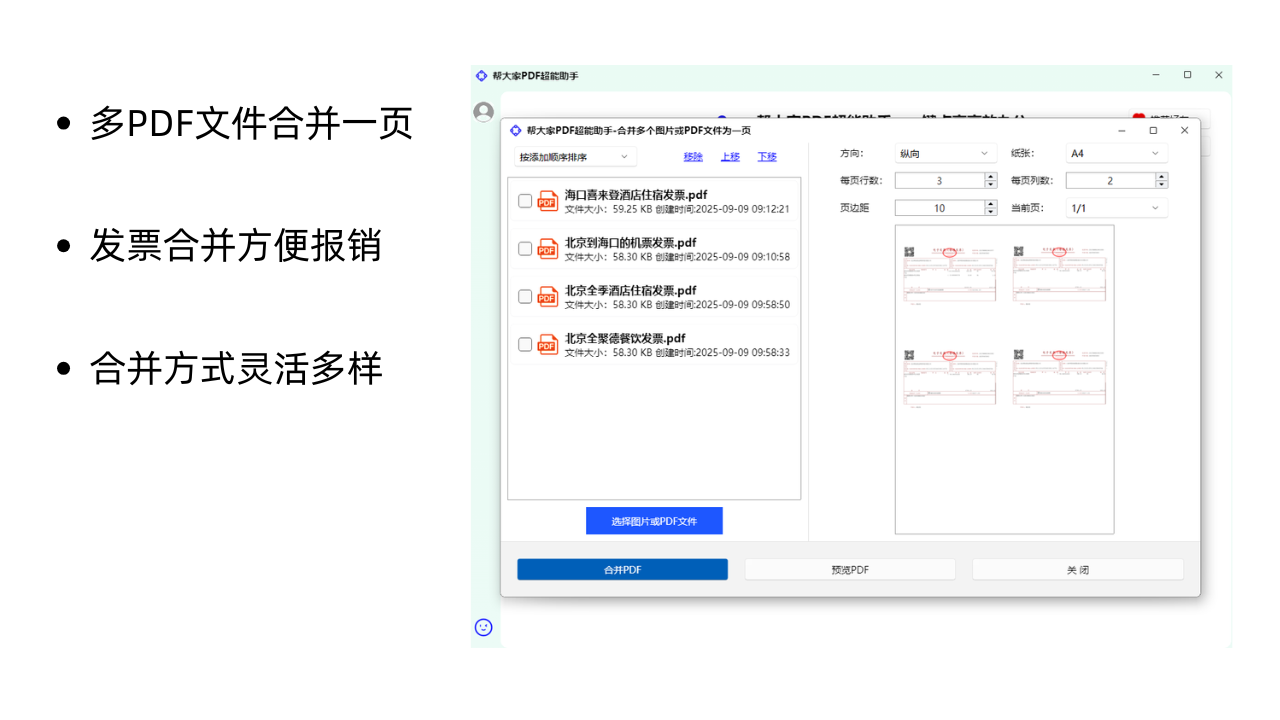Image resolution: width=1280 pixels, height=720 pixels.
Task: Increase 每页行数 using the up stepper arrow
Action: point(989,176)
